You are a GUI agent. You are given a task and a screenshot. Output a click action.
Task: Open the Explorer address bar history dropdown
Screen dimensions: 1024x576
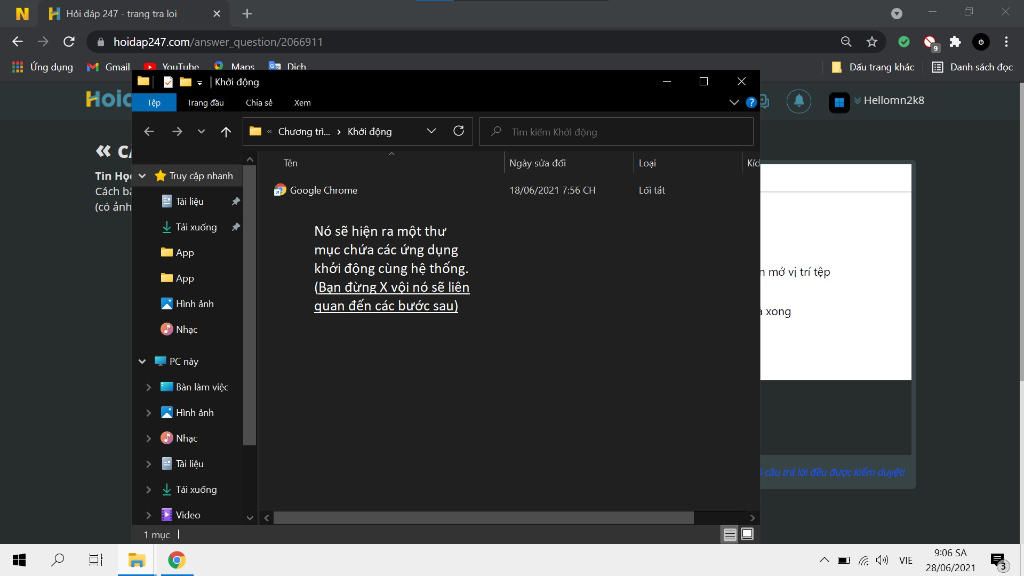pyautogui.click(x=431, y=131)
